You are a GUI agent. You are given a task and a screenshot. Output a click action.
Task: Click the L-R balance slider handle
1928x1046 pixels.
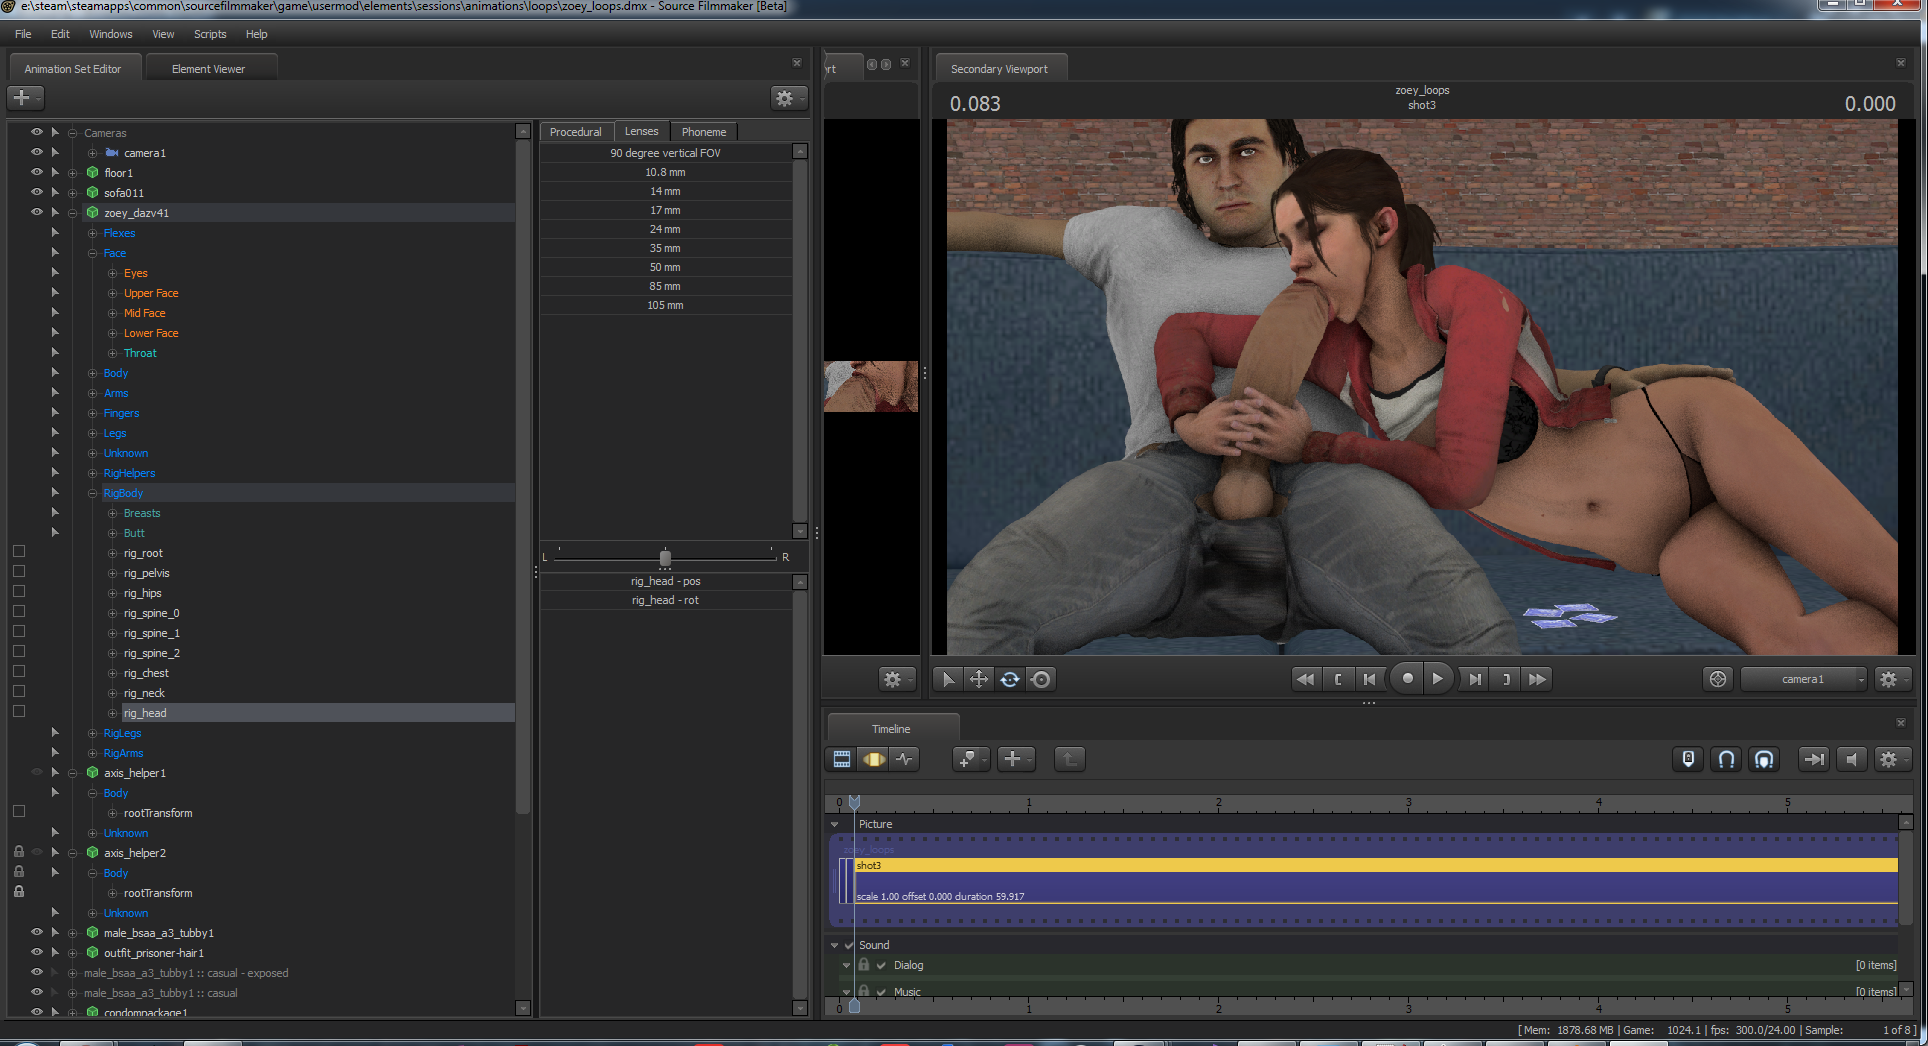[665, 557]
